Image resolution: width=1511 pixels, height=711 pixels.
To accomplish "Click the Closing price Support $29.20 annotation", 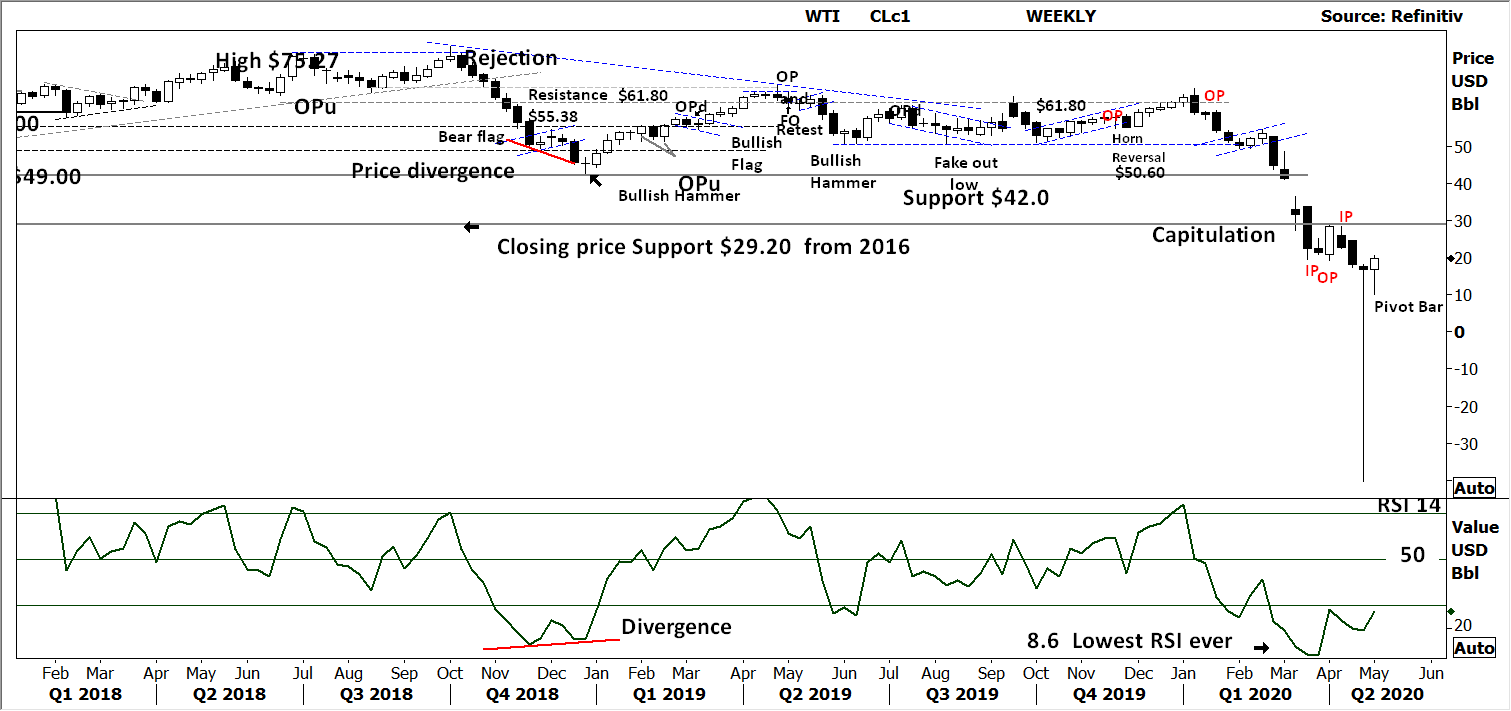I will pyautogui.click(x=703, y=246).
